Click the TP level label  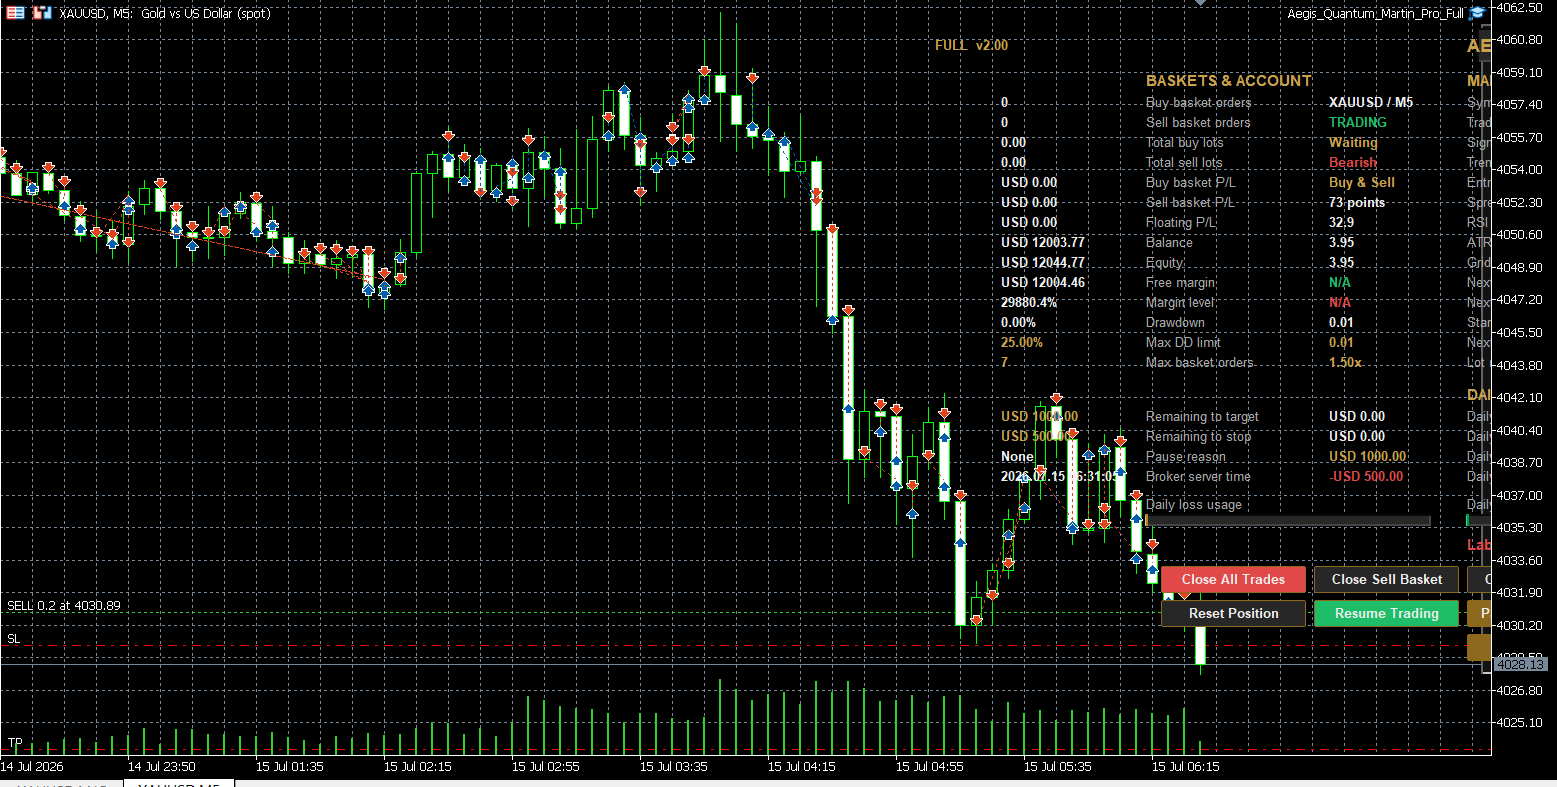(x=15, y=743)
